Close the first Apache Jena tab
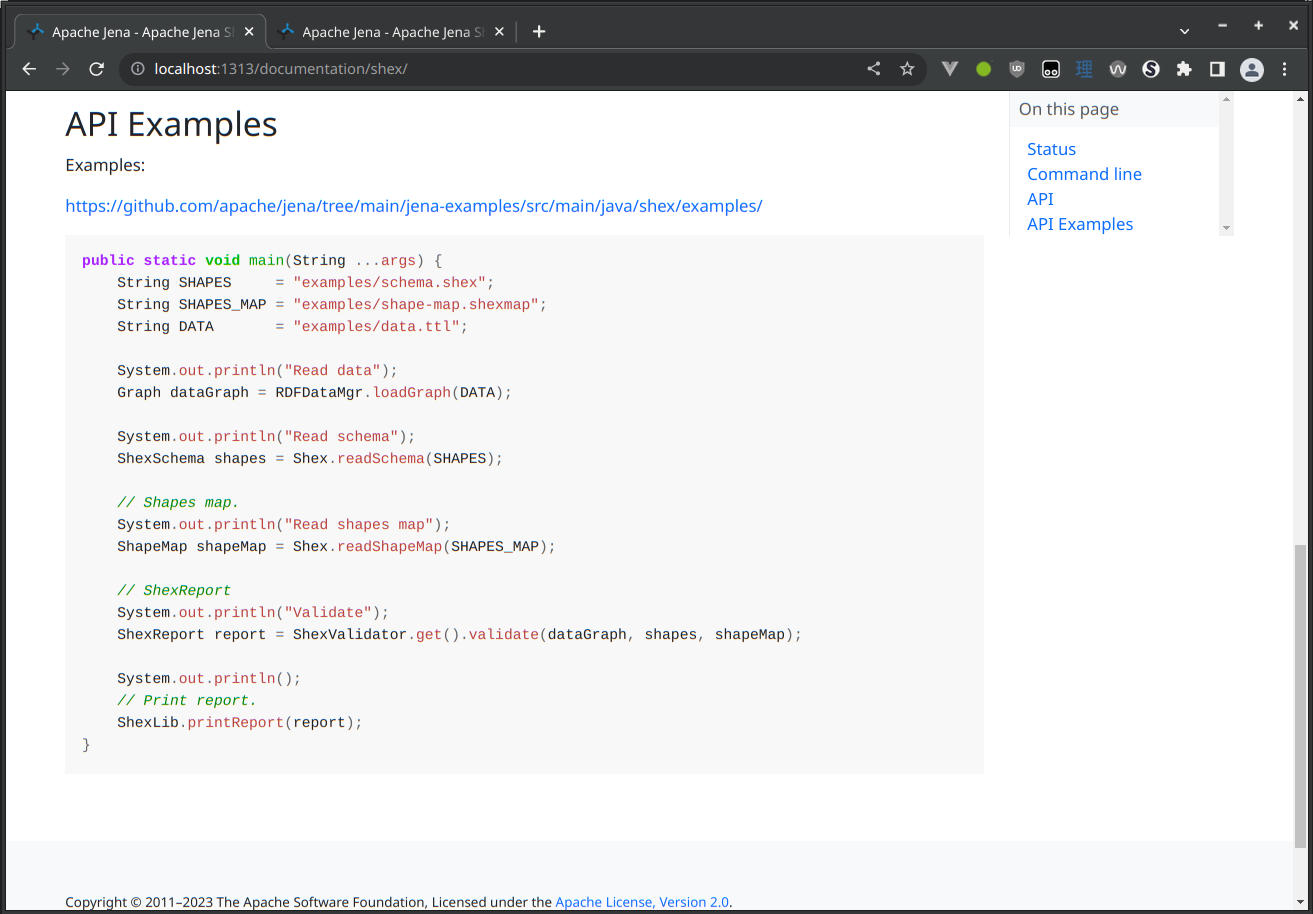The height and width of the screenshot is (914, 1313). coord(249,32)
